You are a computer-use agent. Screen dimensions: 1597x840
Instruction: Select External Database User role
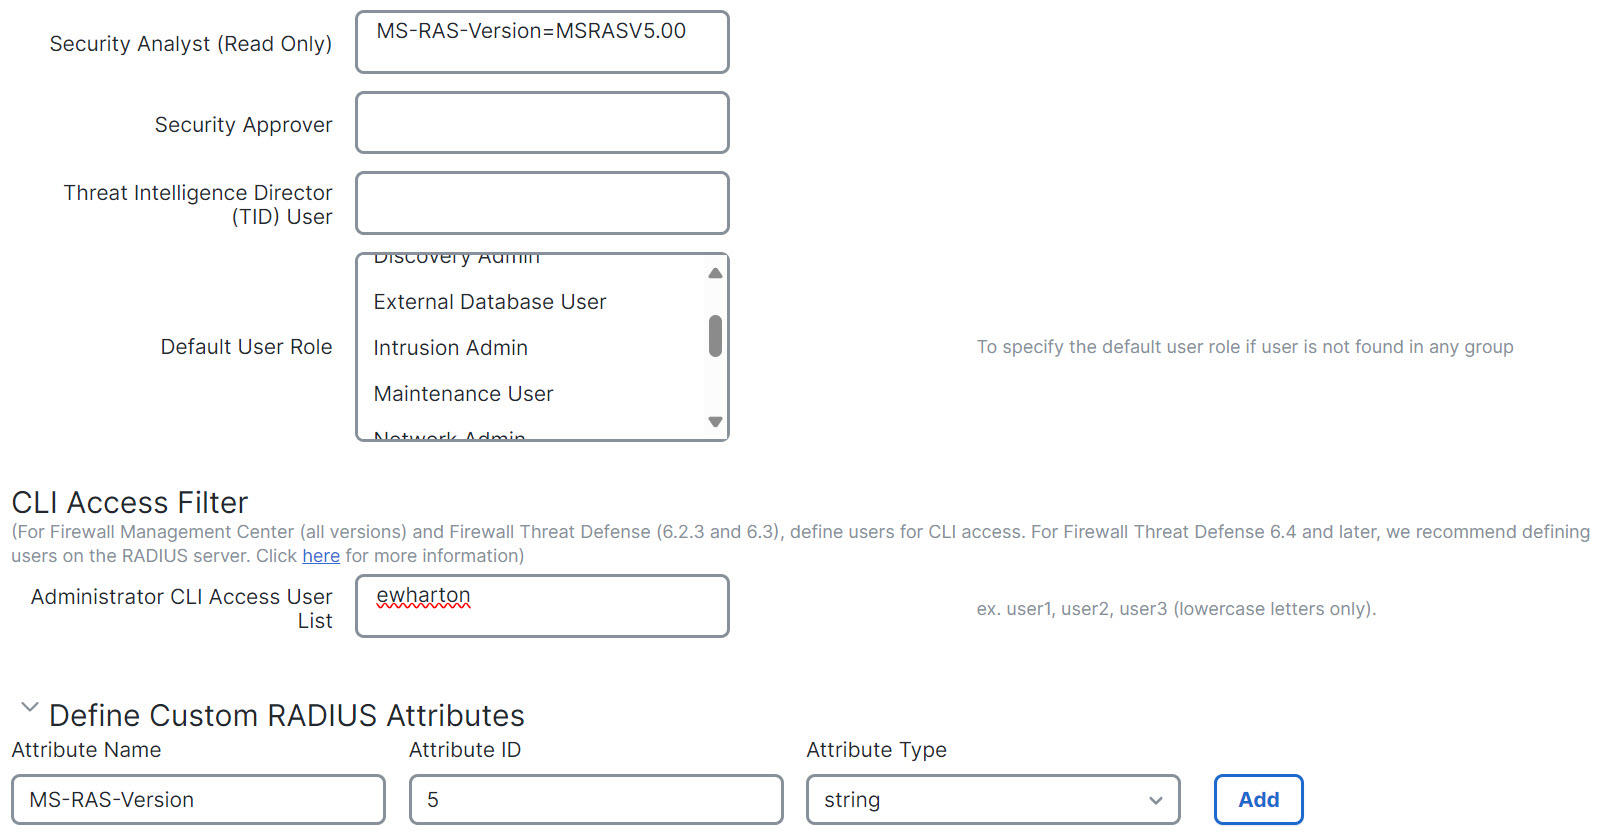[x=489, y=302]
